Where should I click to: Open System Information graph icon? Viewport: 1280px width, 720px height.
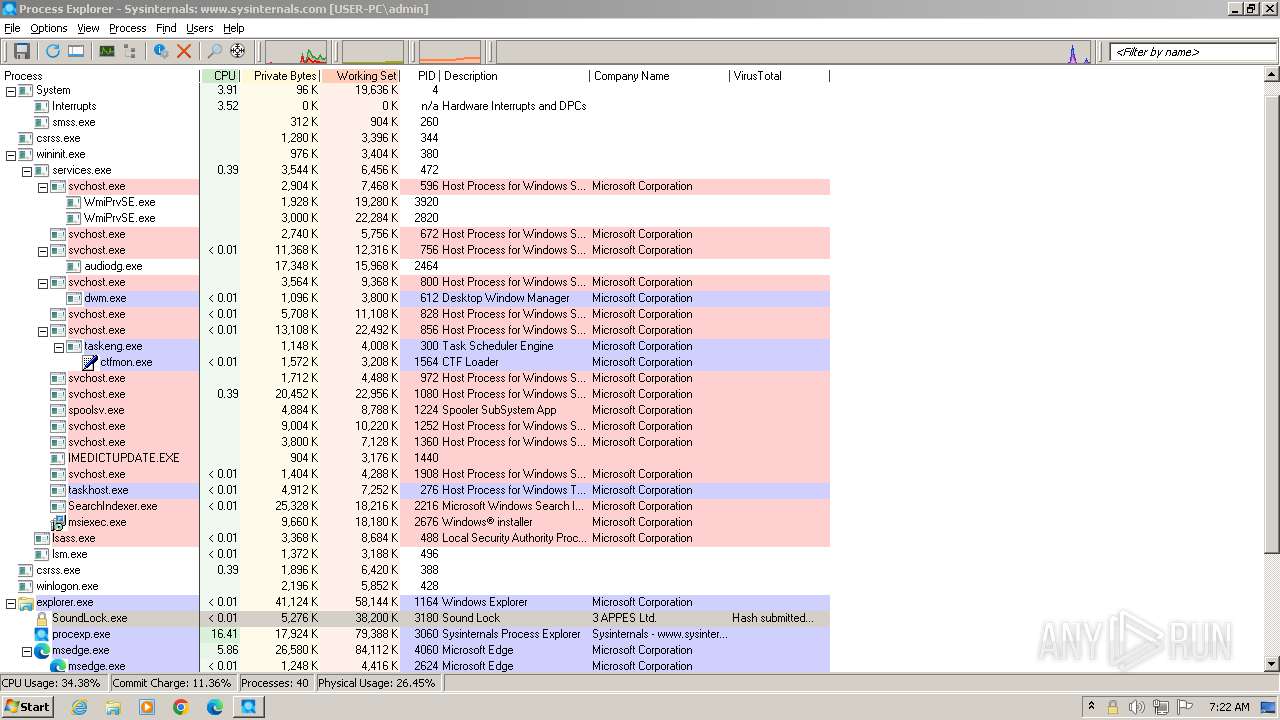pyautogui.click(x=106, y=51)
